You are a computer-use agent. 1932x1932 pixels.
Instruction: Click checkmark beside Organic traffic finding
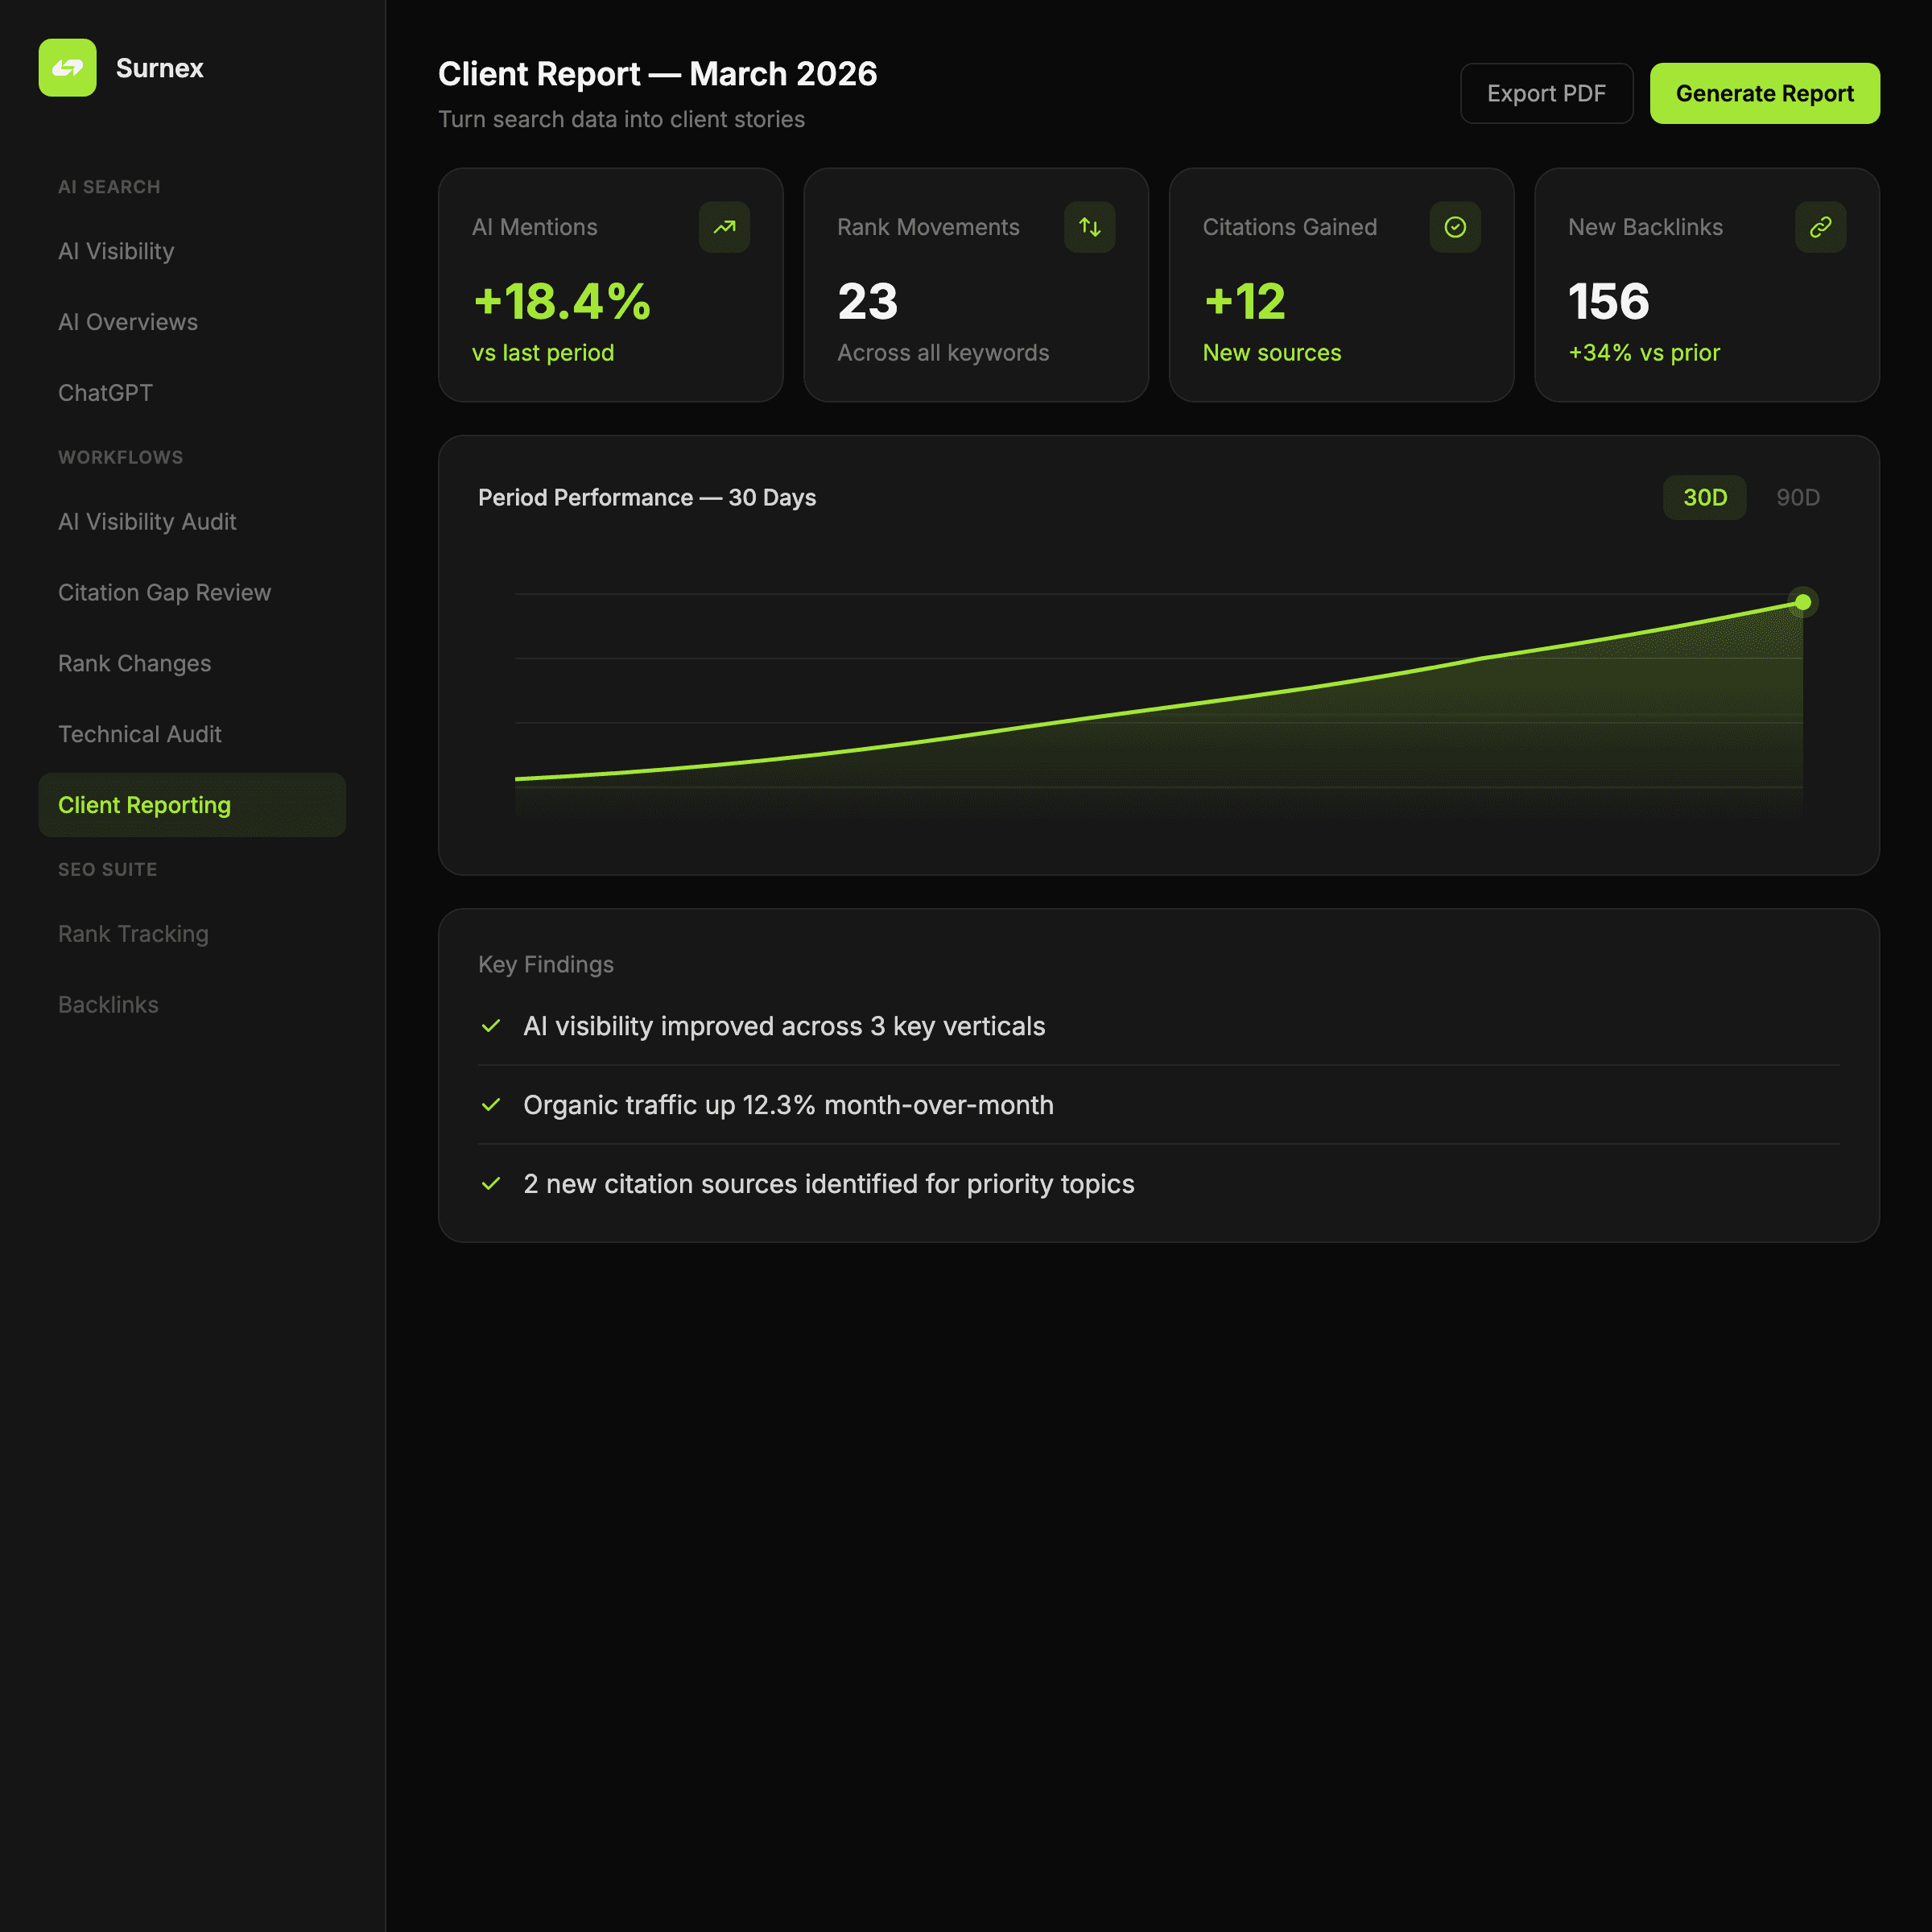click(x=491, y=1105)
